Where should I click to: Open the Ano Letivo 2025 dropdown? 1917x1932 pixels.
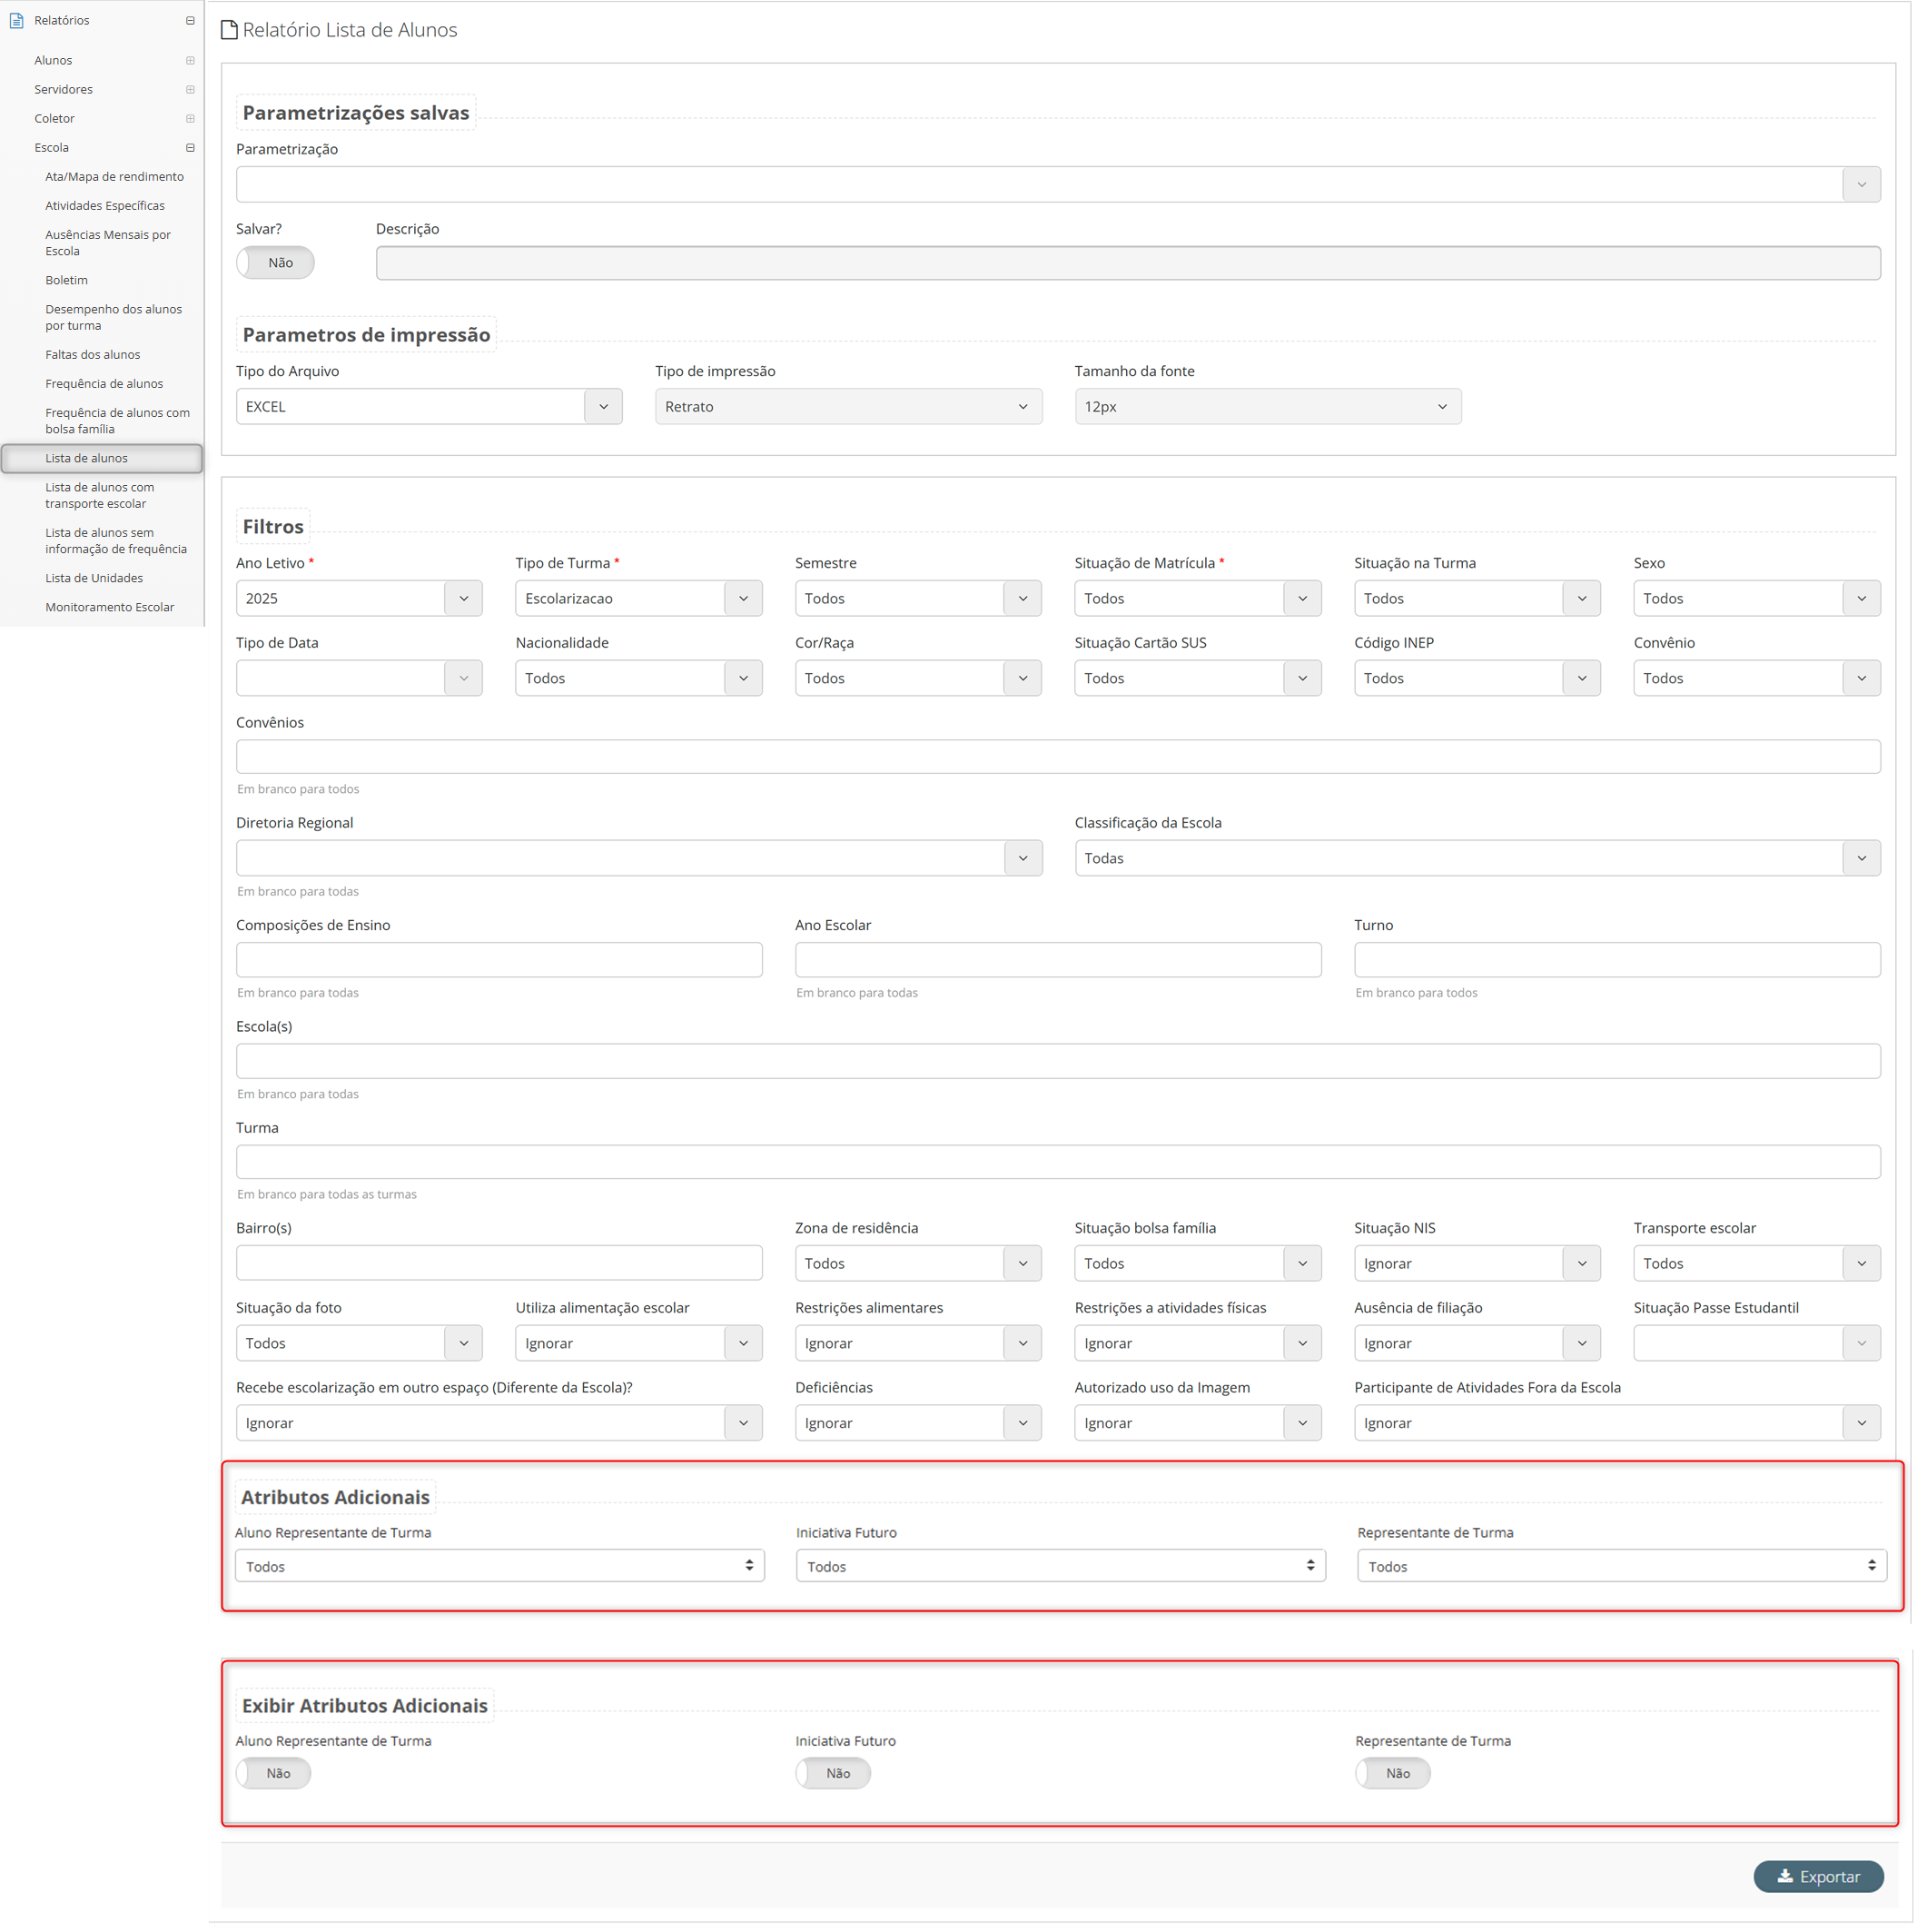(x=359, y=598)
